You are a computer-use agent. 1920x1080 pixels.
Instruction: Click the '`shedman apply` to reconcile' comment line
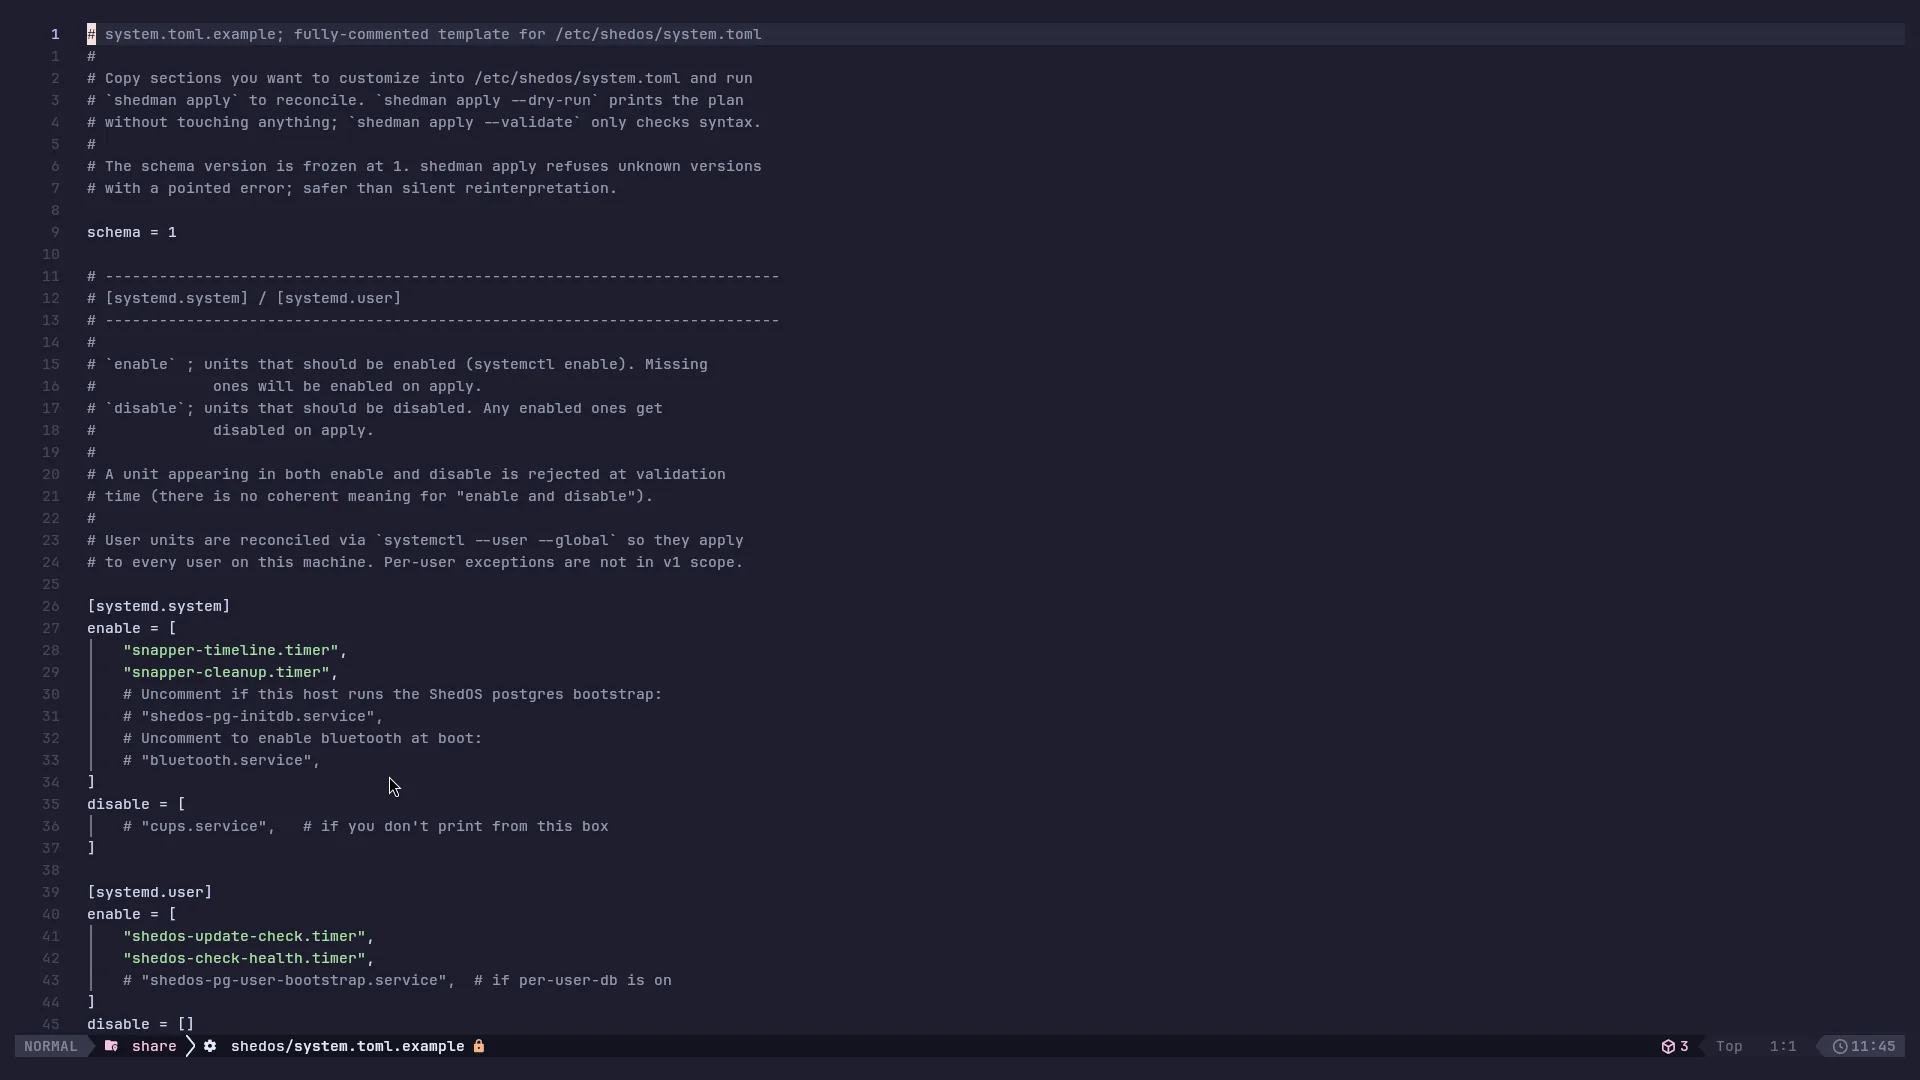[416, 100]
